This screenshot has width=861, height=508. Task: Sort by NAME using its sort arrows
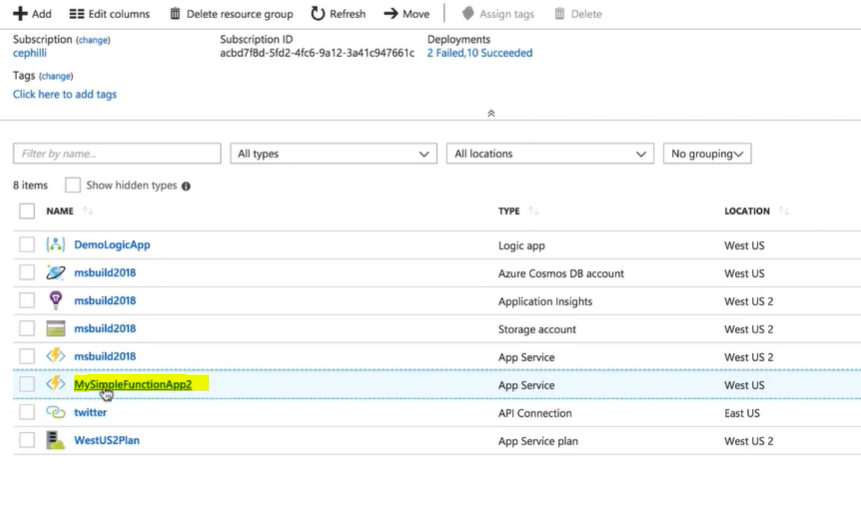coord(87,211)
